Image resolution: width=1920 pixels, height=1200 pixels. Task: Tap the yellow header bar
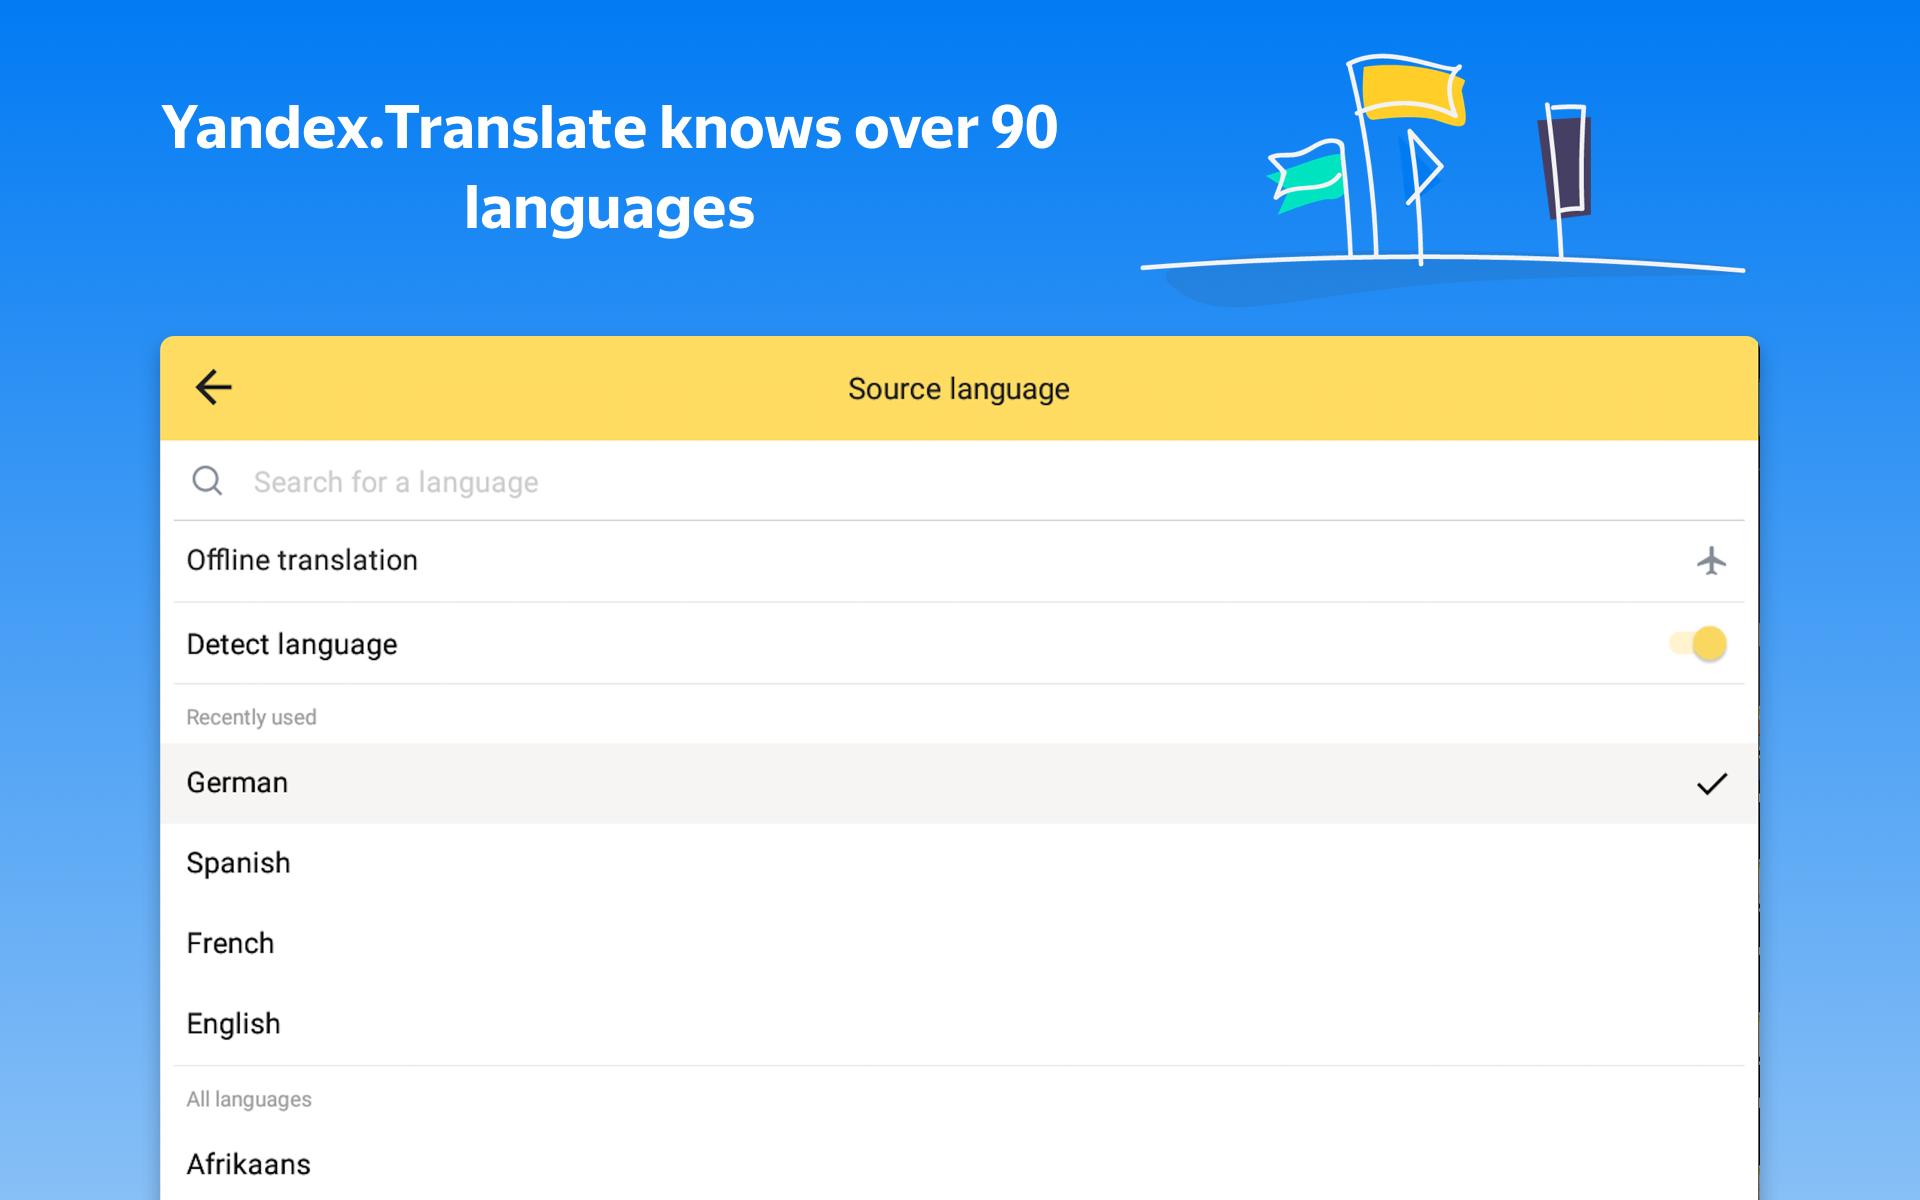pyautogui.click(x=960, y=388)
